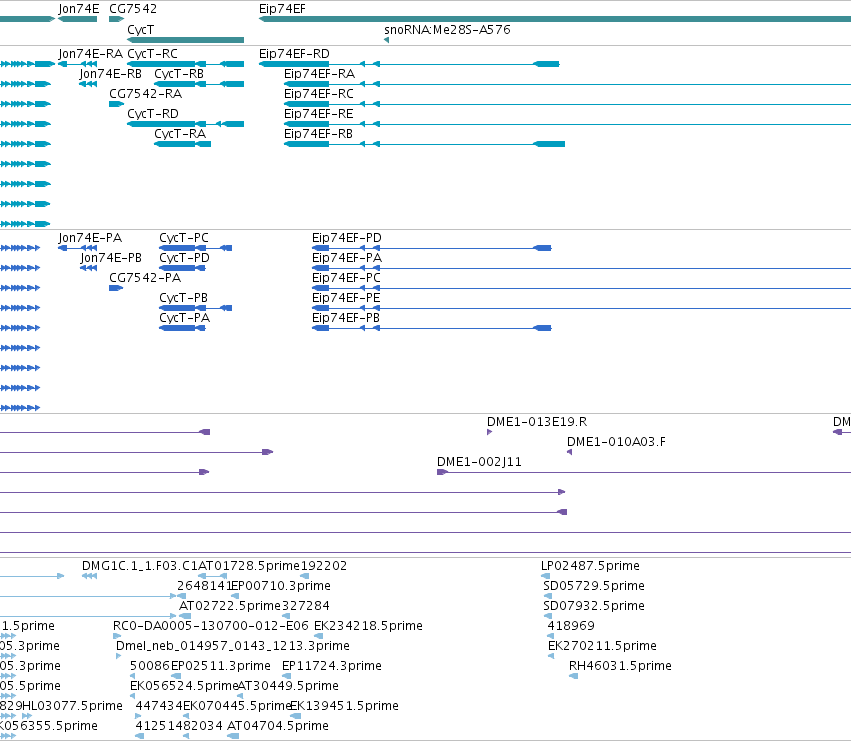Screen dimensions: 851x741
Task: Open the CycT-PA protein label
Action: click(x=185, y=318)
